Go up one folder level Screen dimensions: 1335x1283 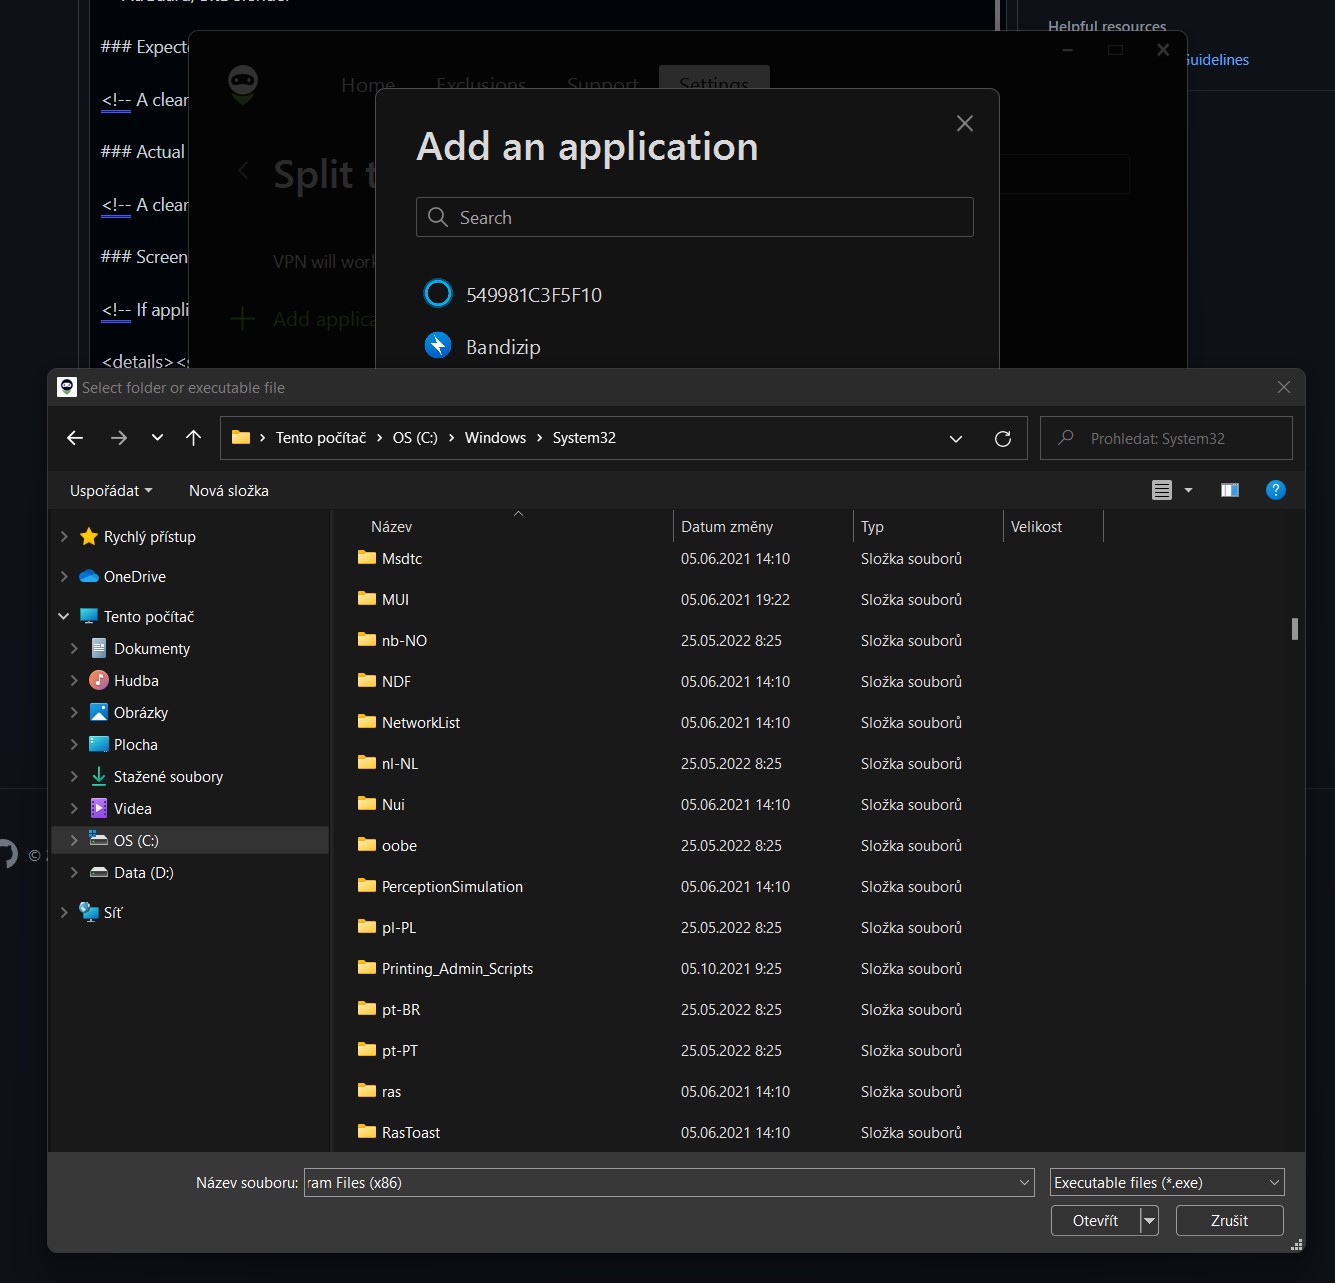194,438
